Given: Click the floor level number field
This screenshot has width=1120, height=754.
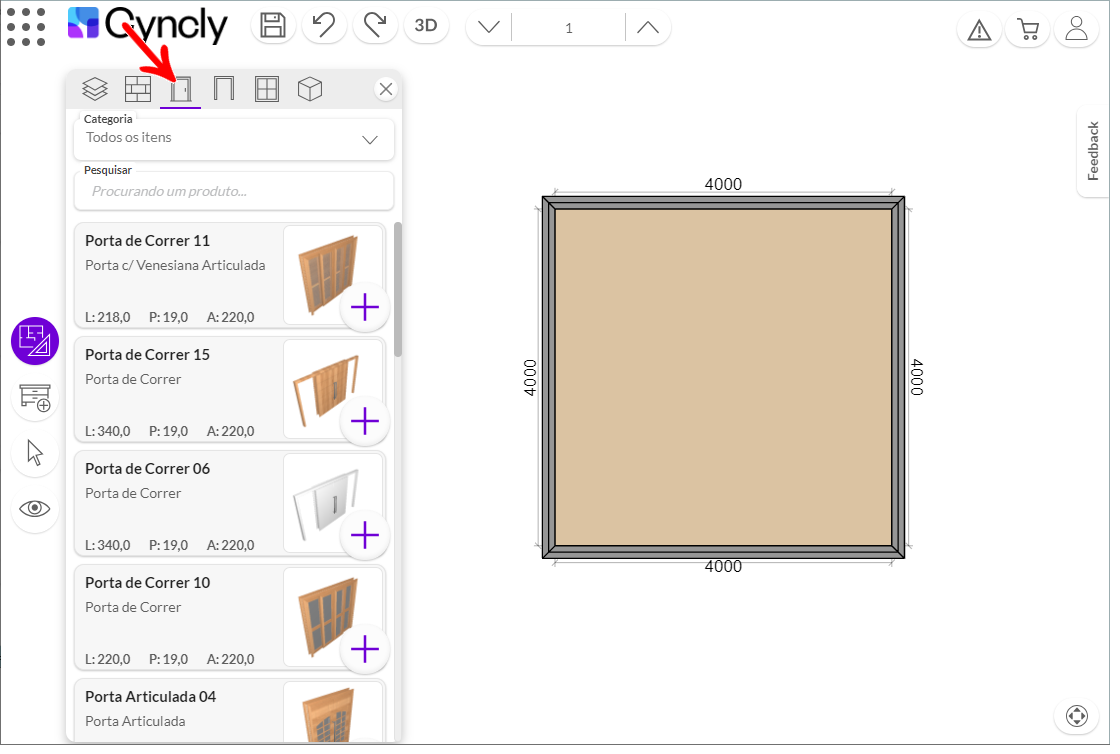Looking at the screenshot, I should pos(569,28).
